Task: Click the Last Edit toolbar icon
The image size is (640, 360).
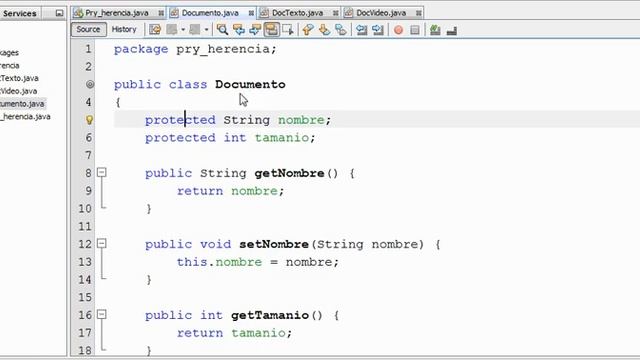Action: click(x=155, y=29)
